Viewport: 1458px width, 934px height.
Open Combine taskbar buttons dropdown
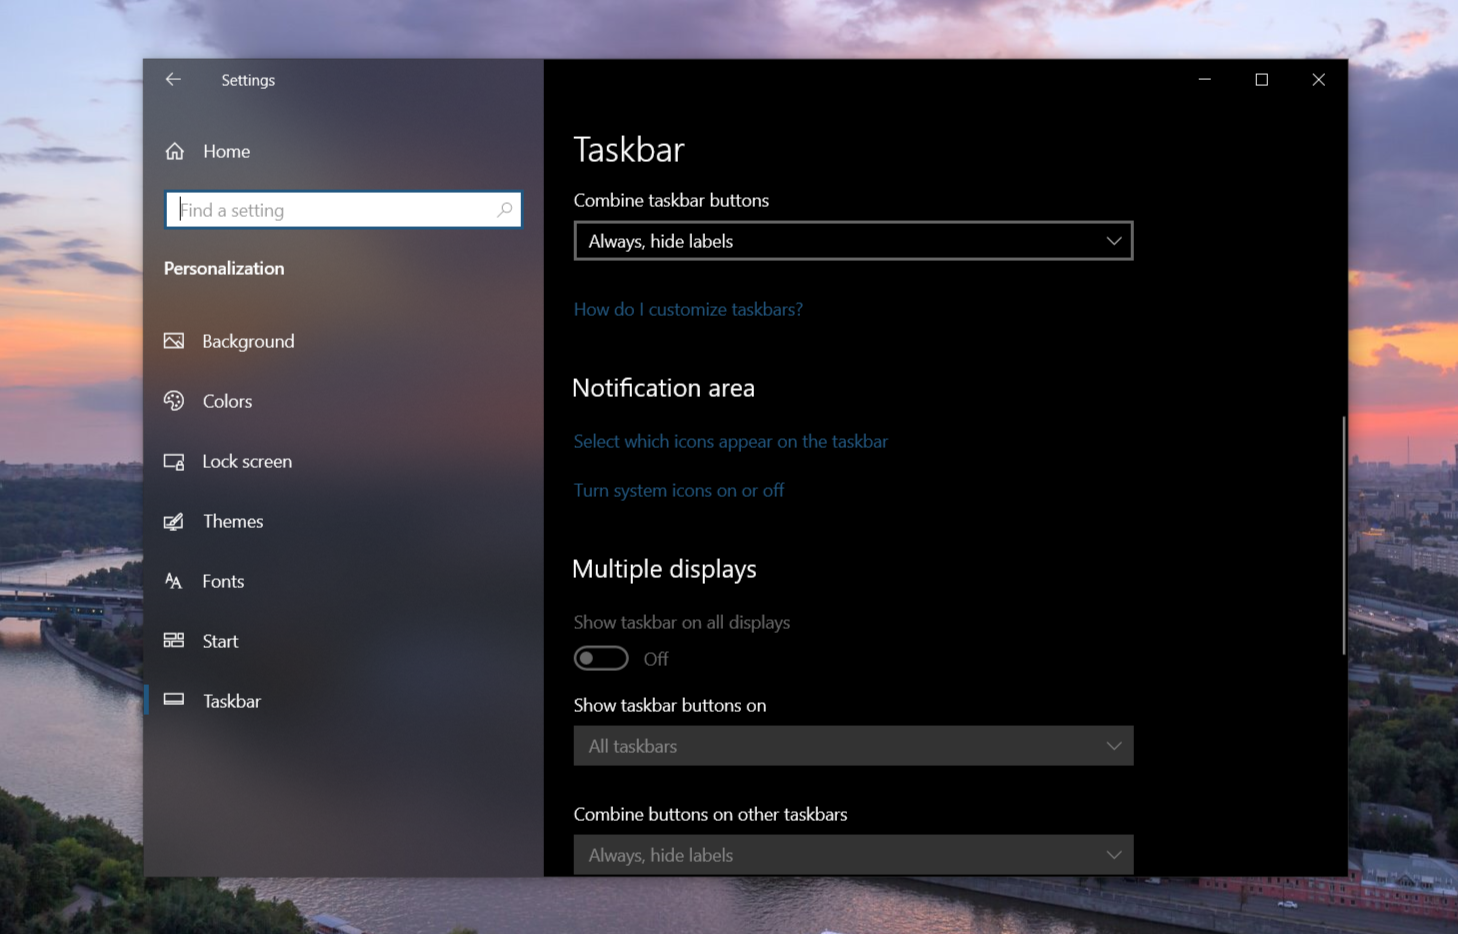pyautogui.click(x=853, y=241)
